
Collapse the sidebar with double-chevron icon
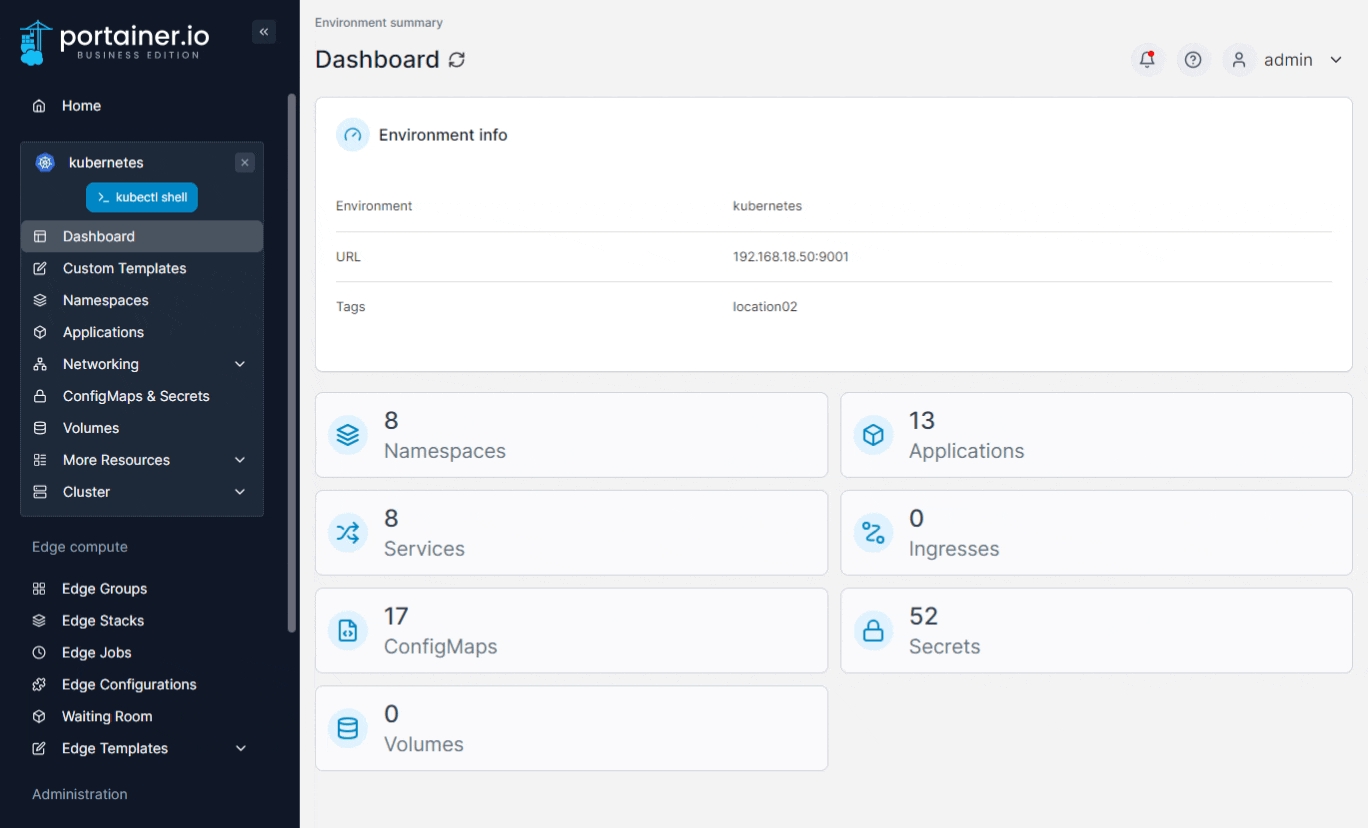264,32
